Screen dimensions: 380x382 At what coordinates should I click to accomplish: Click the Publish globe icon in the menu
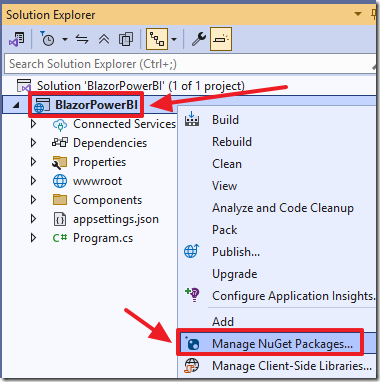pyautogui.click(x=192, y=251)
